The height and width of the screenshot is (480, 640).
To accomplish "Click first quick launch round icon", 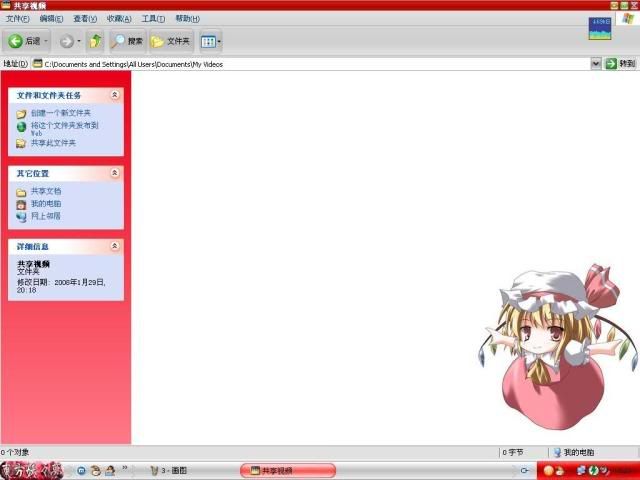I will [81, 471].
